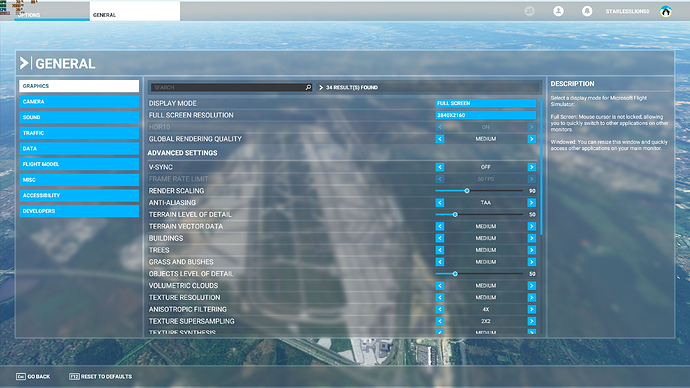
Task: Select the Sound category
Action: (79, 117)
